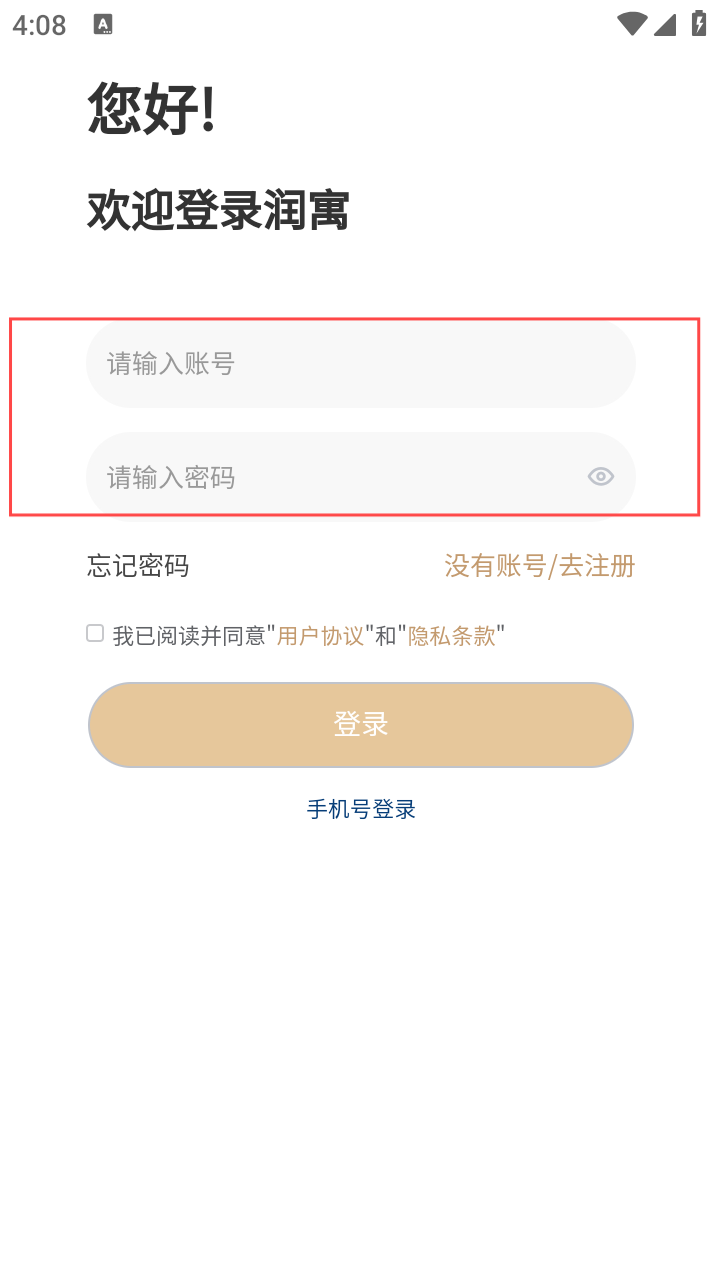Go to 没有账号/去注册 registration

[540, 566]
